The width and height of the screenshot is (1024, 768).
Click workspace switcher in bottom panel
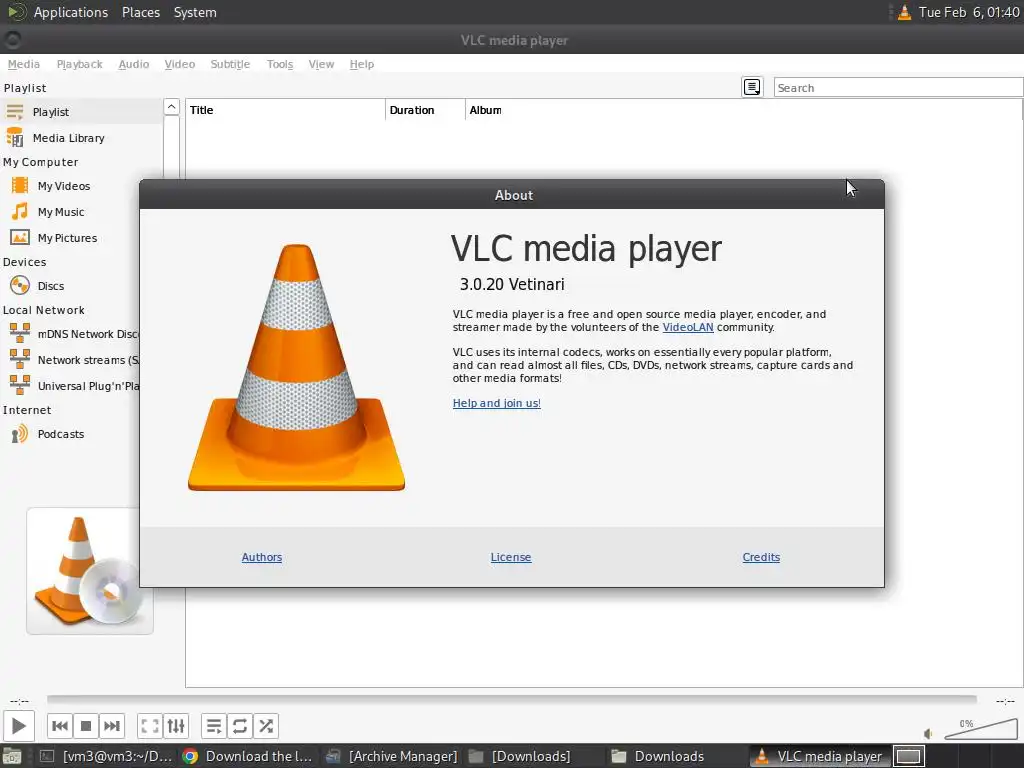pyautogui.click(x=908, y=756)
